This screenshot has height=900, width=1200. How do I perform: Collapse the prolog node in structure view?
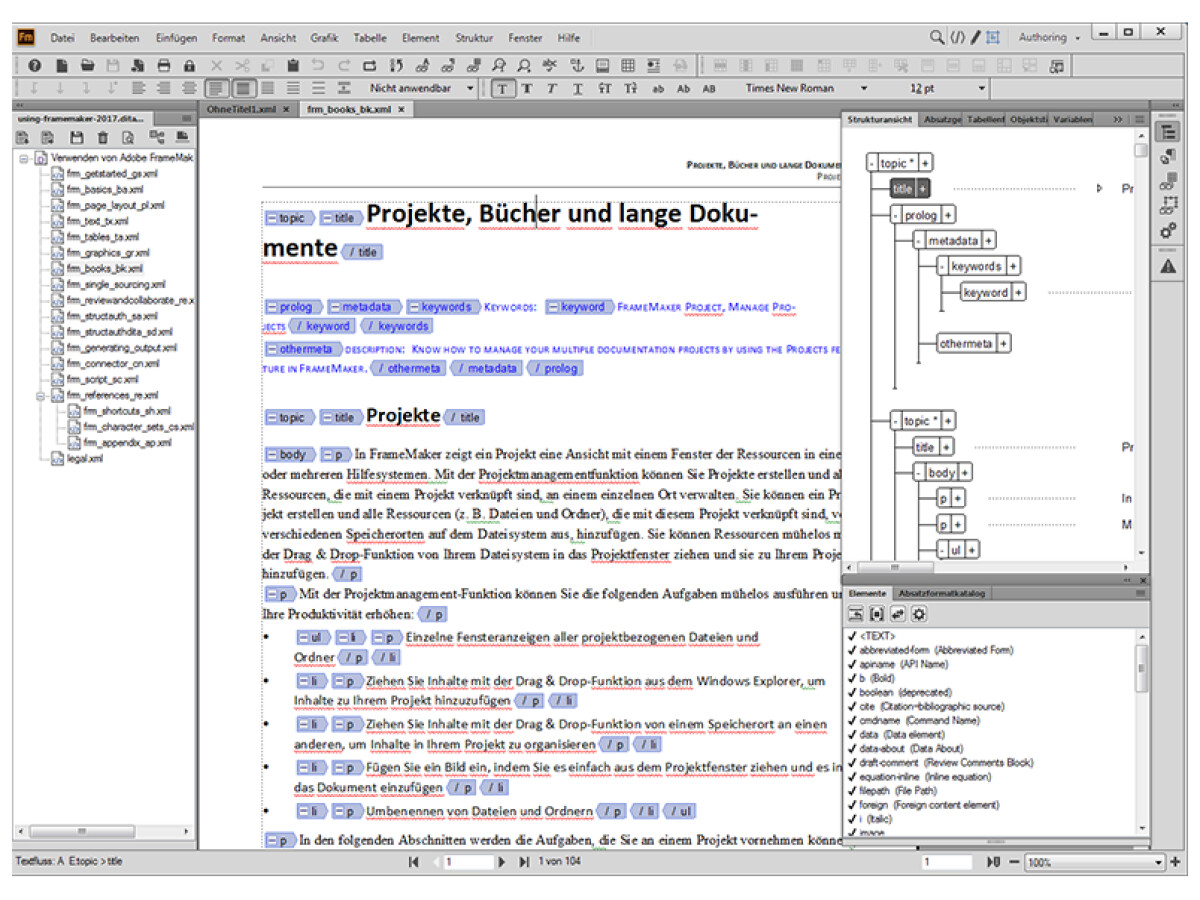click(896, 215)
